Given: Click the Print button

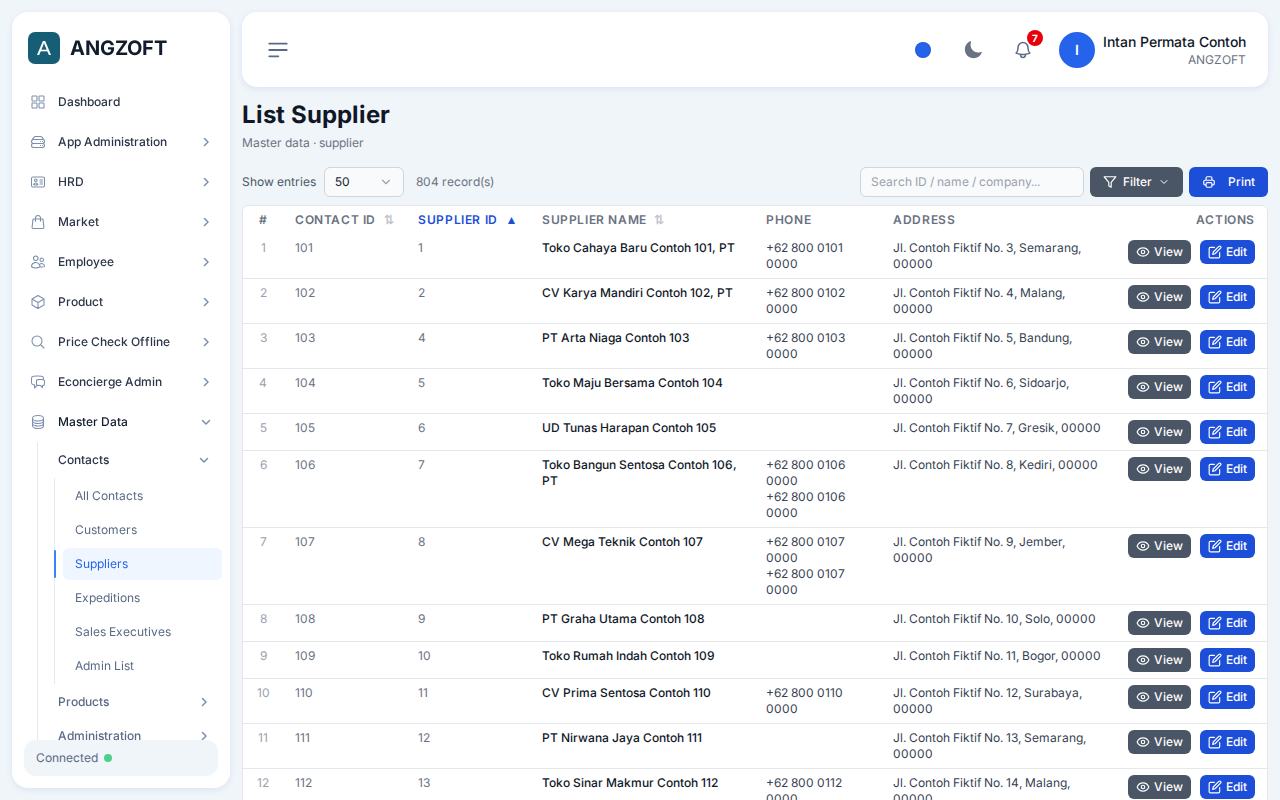Looking at the screenshot, I should click(x=1228, y=182).
